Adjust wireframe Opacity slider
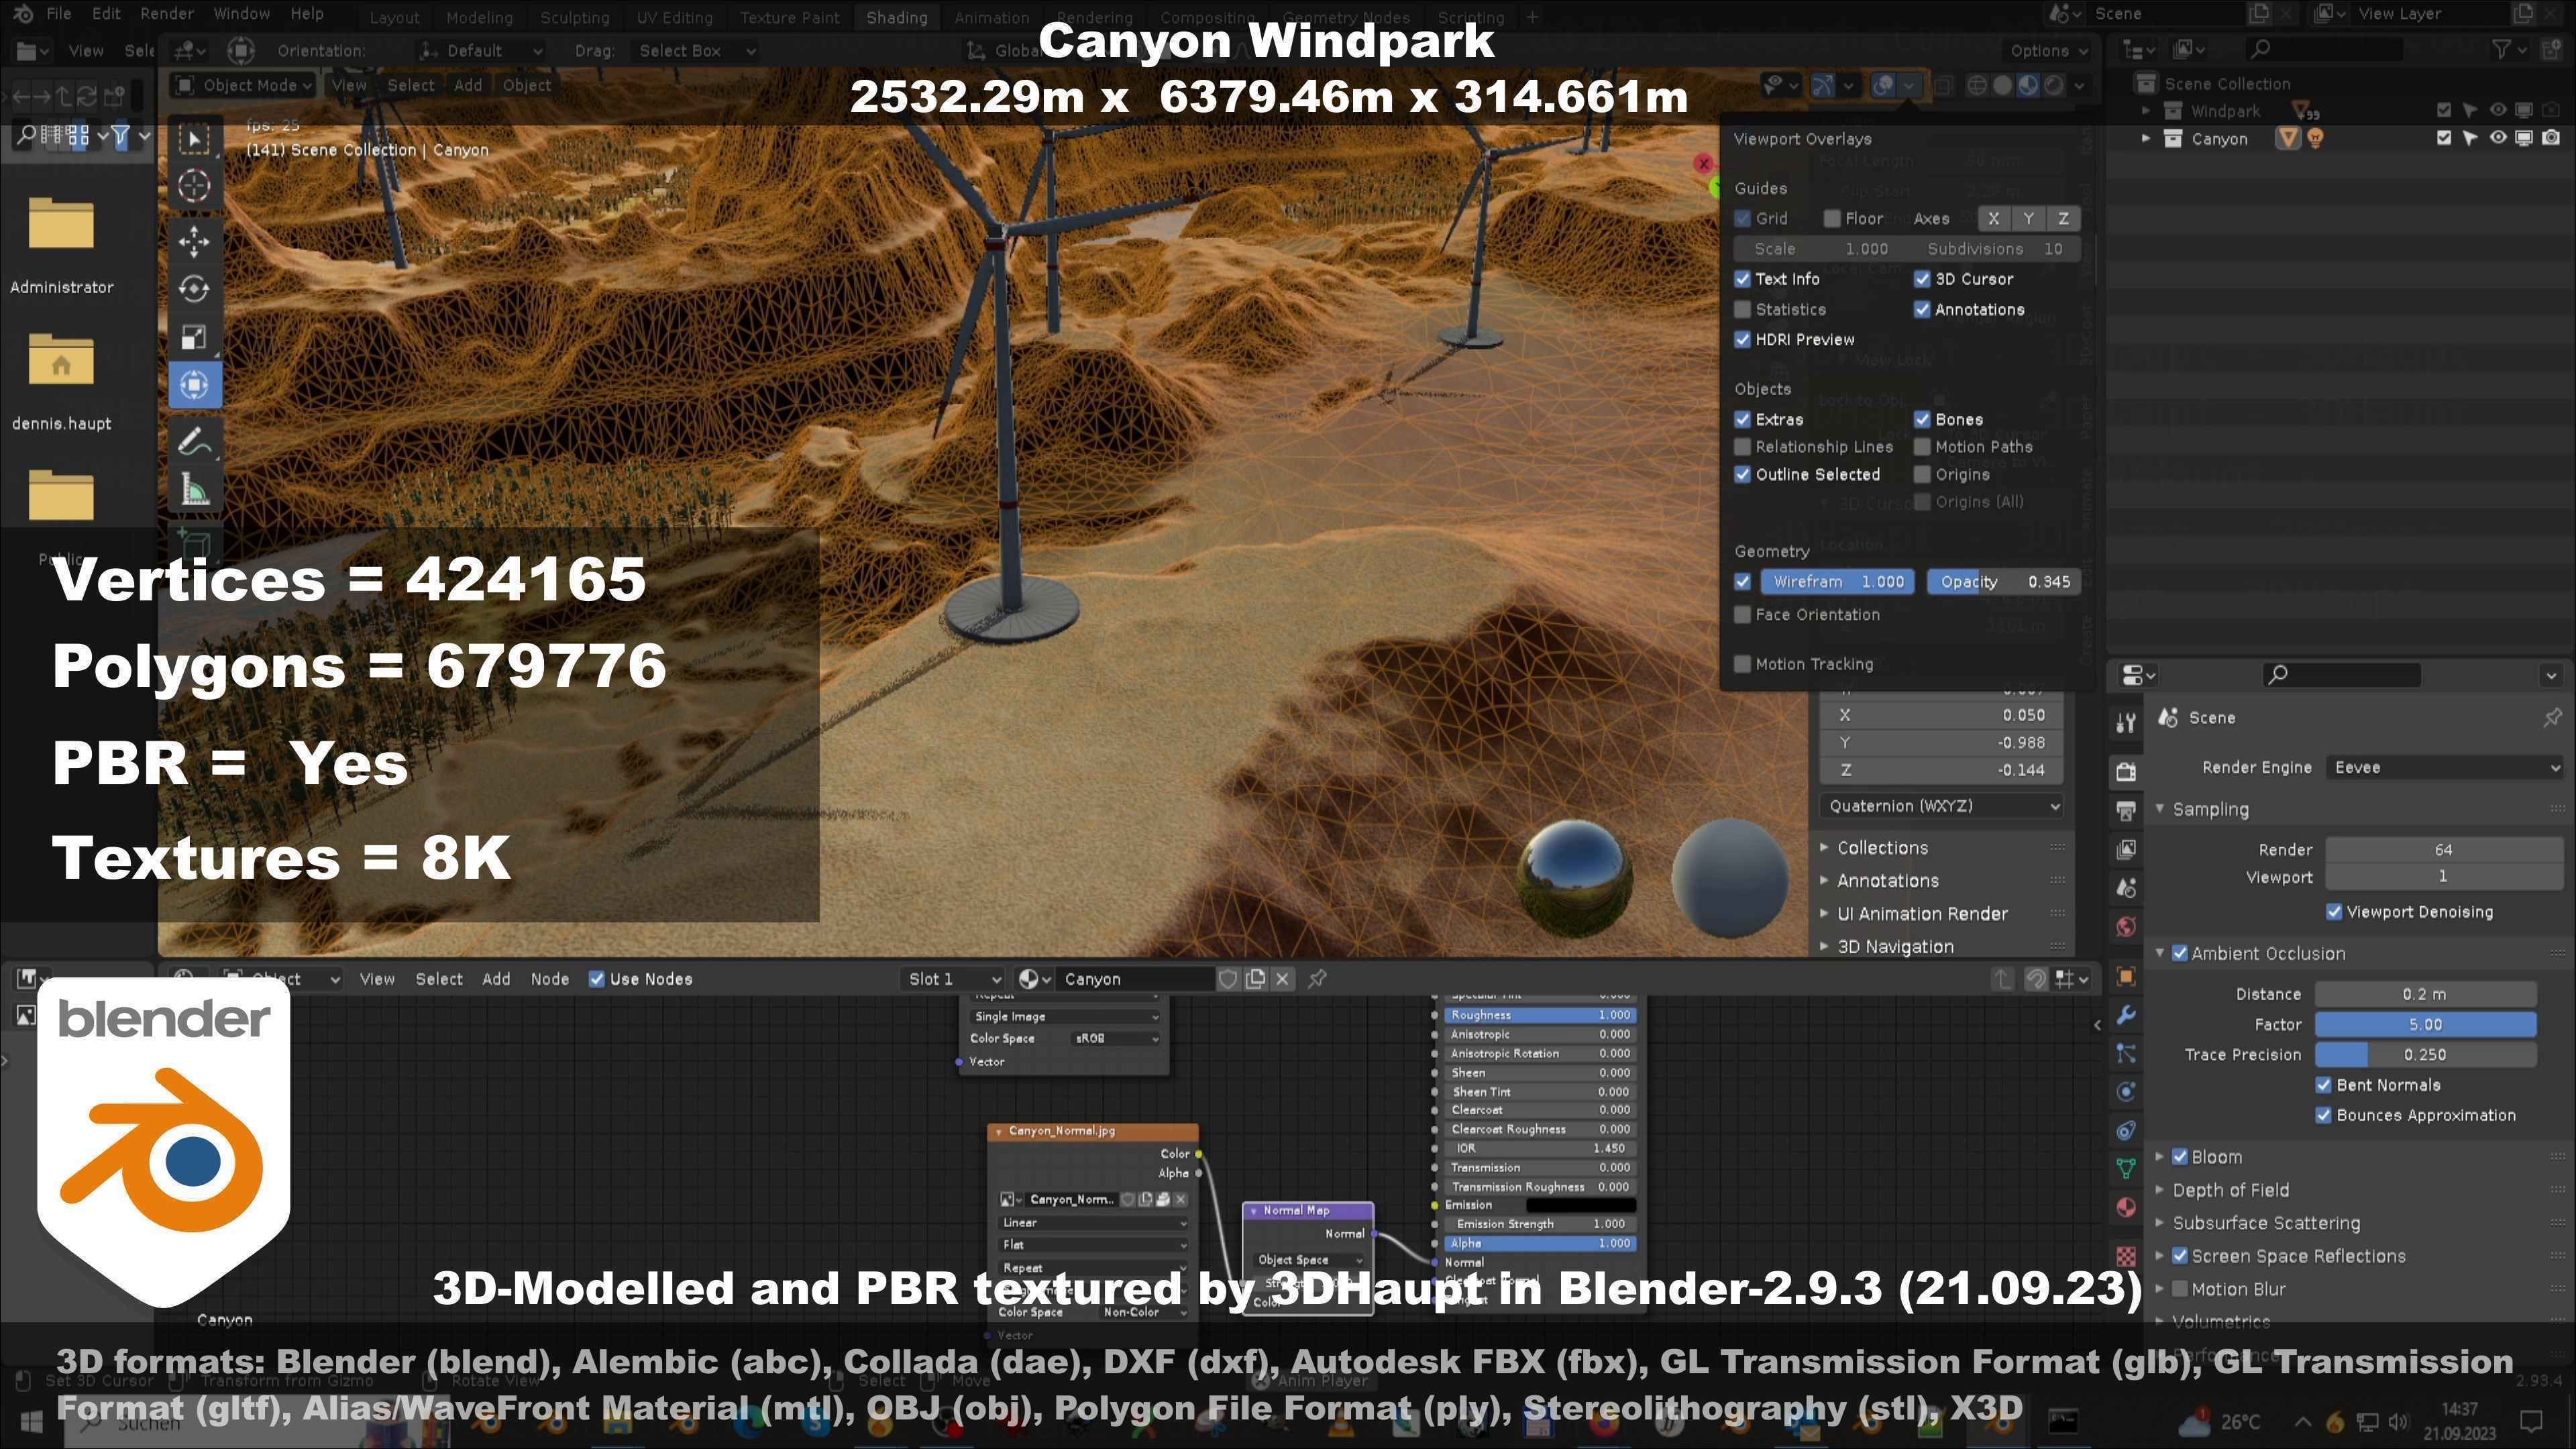Viewport: 2576px width, 1449px height. coord(2004,581)
